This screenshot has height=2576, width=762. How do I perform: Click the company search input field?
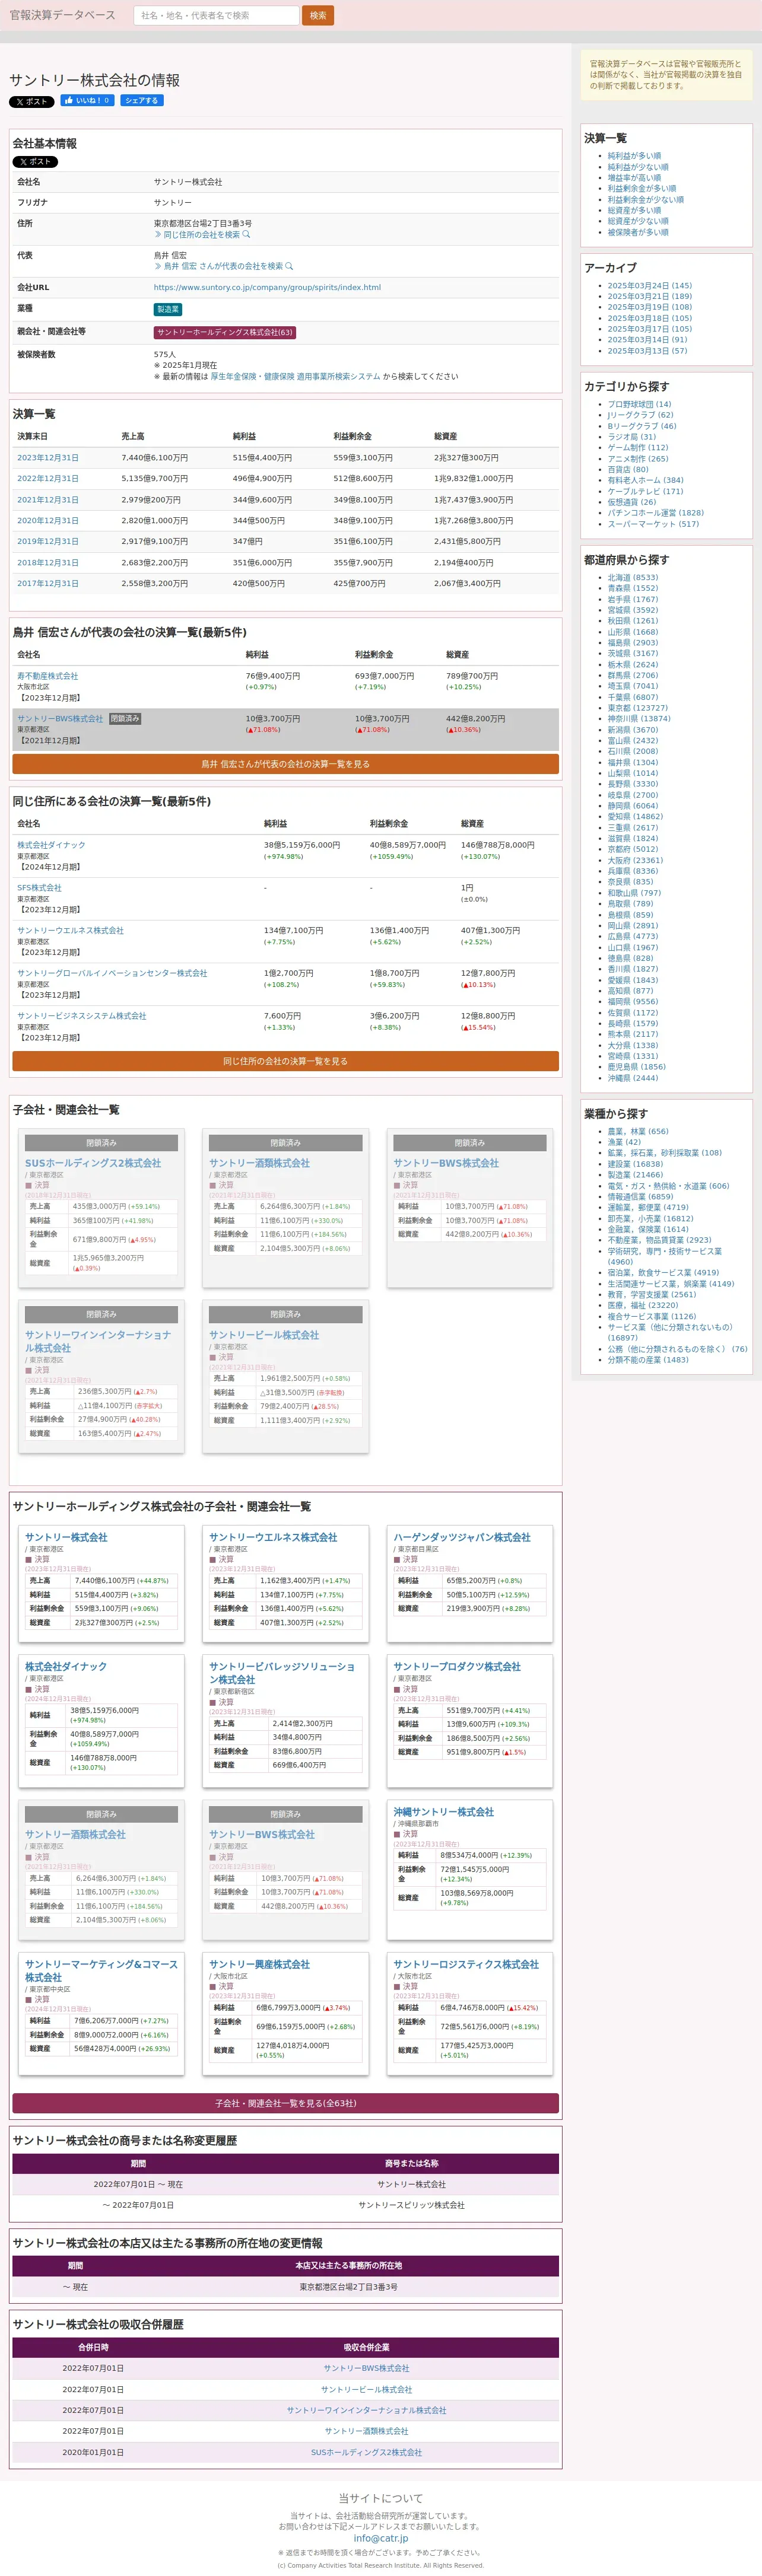[x=216, y=15]
